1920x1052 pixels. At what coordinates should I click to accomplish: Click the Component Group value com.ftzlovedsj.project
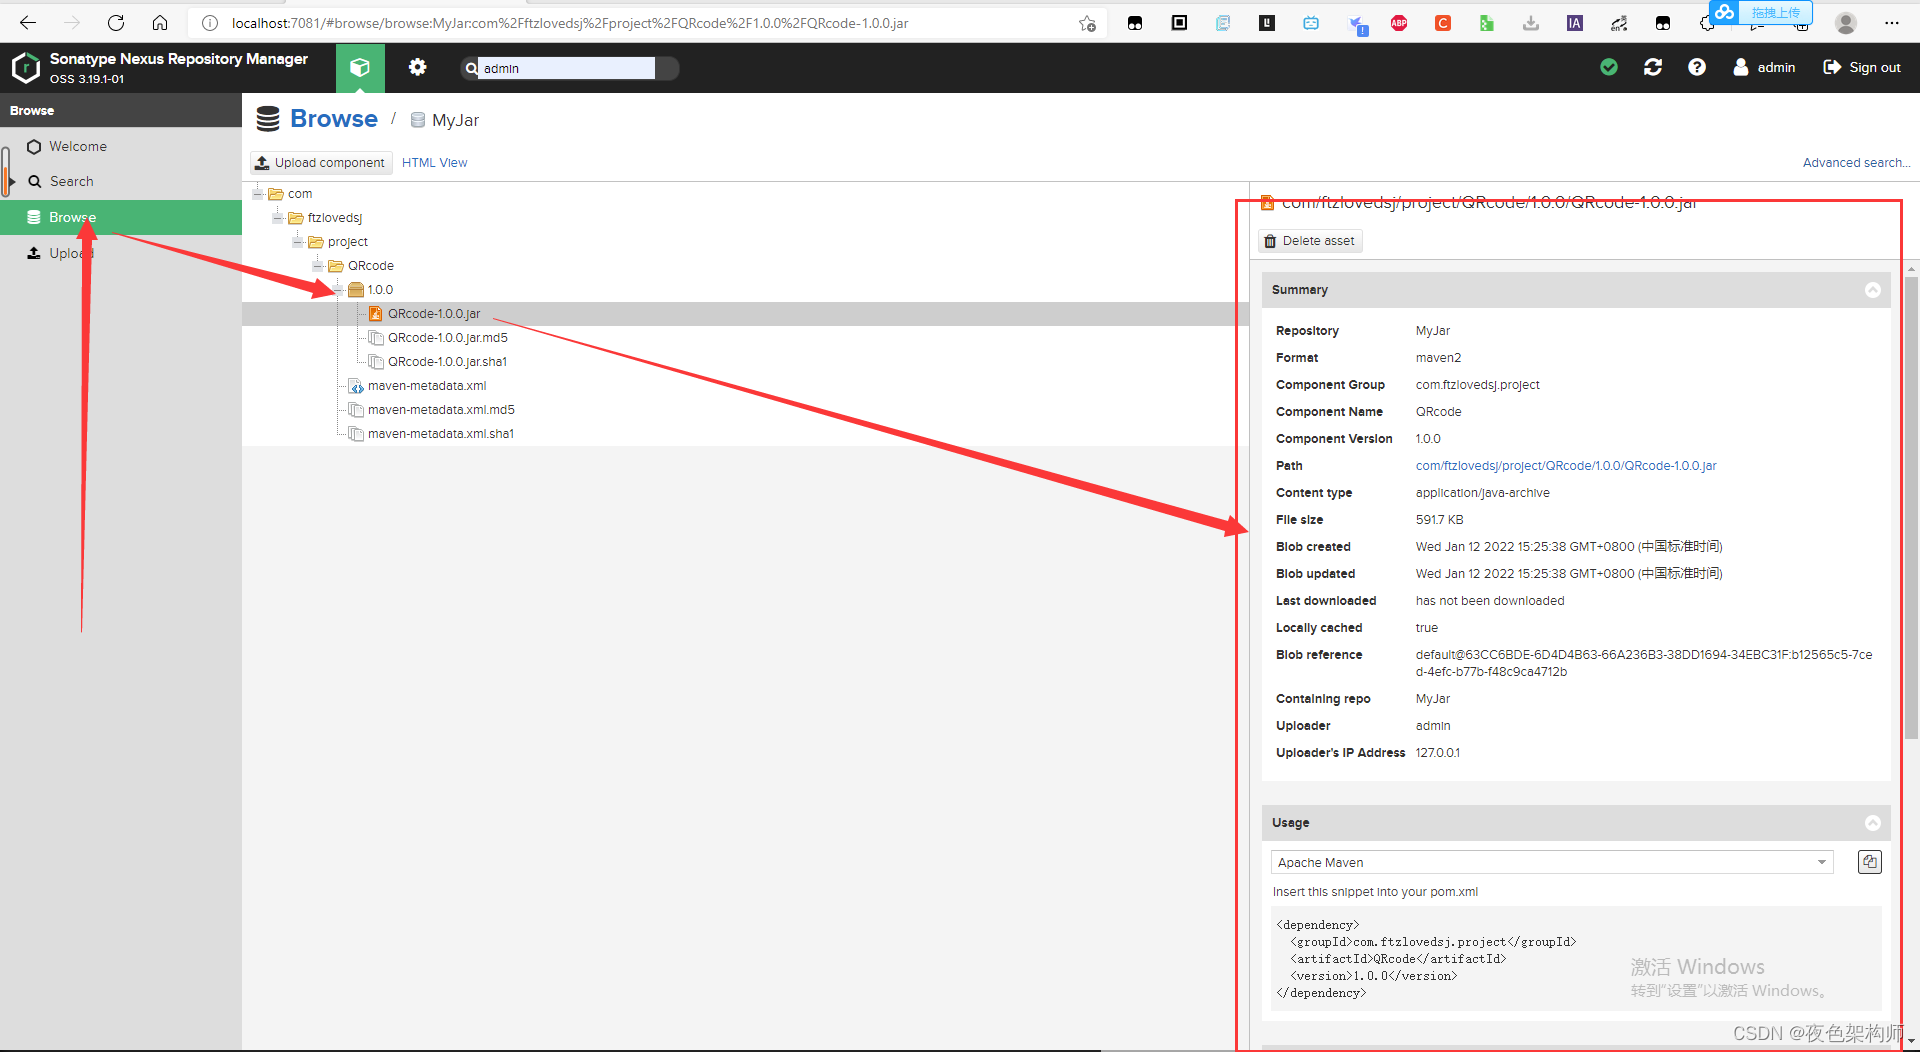tap(1477, 384)
